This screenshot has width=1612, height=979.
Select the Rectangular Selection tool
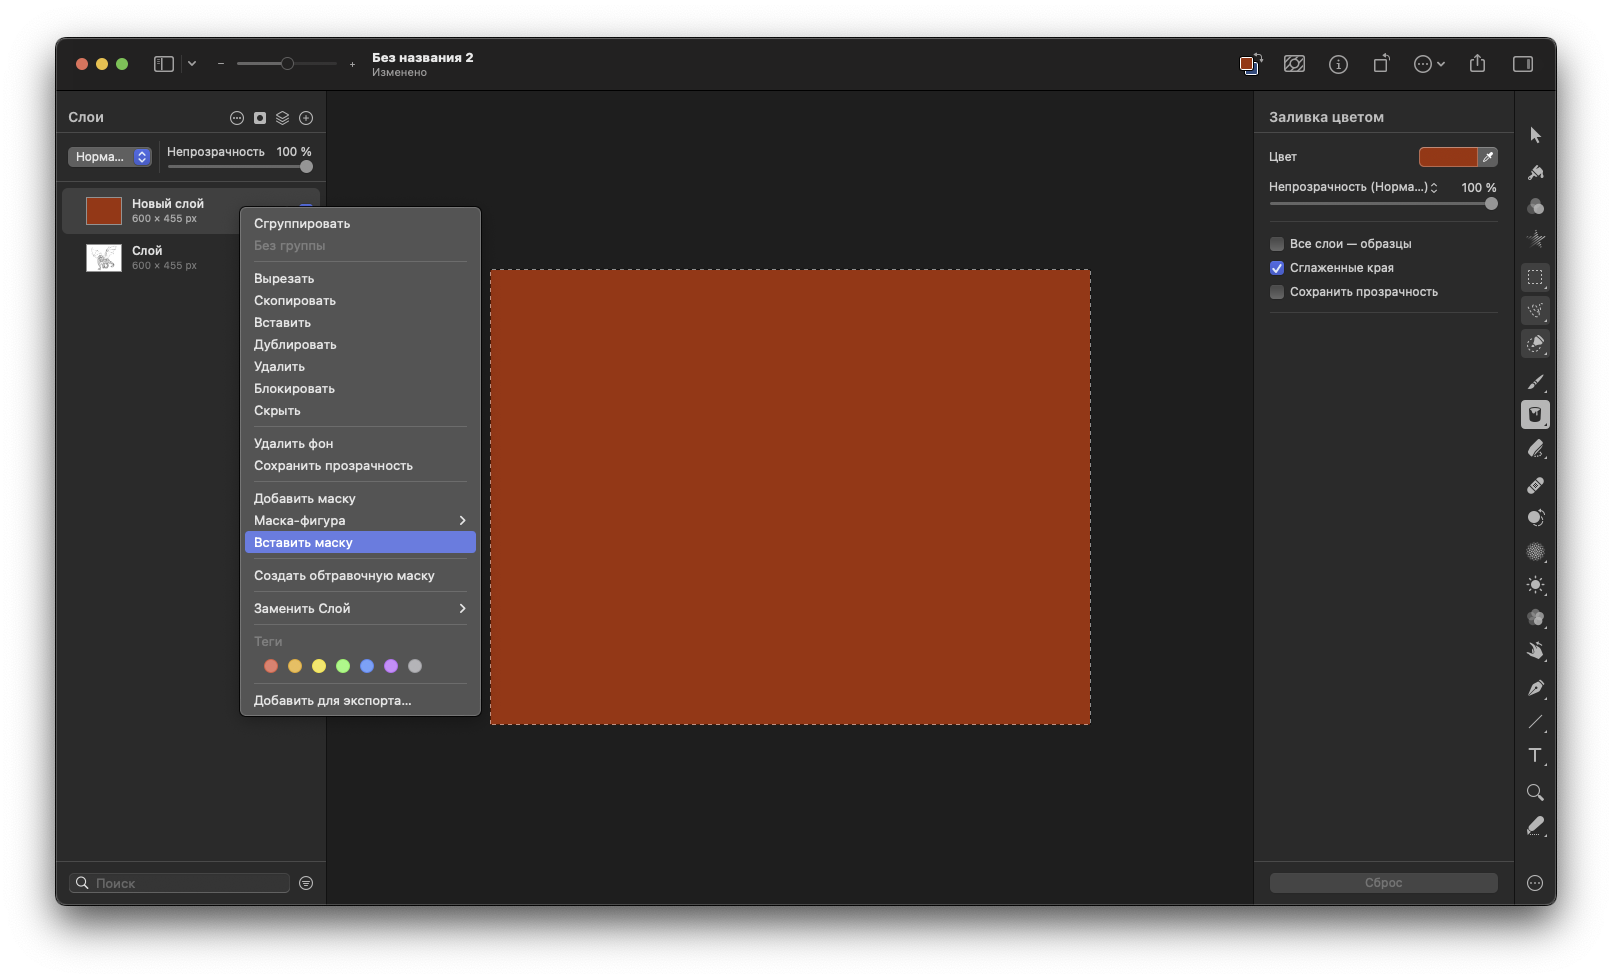[x=1535, y=277]
